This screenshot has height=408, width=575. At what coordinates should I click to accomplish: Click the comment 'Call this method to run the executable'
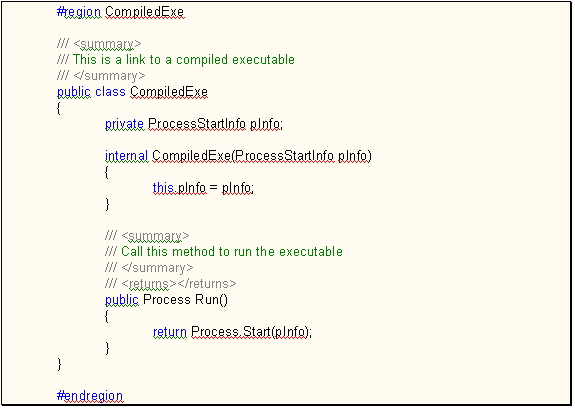[x=232, y=252]
